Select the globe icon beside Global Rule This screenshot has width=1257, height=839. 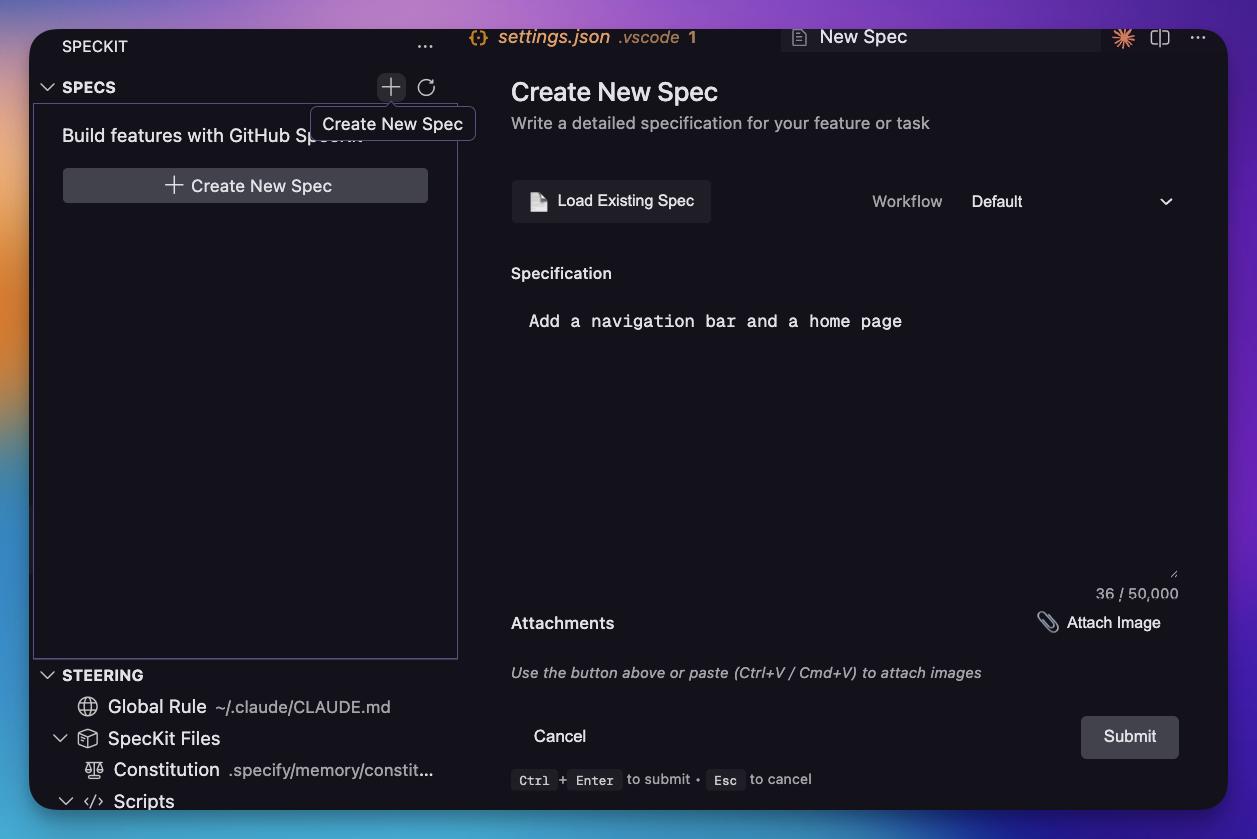click(x=88, y=706)
